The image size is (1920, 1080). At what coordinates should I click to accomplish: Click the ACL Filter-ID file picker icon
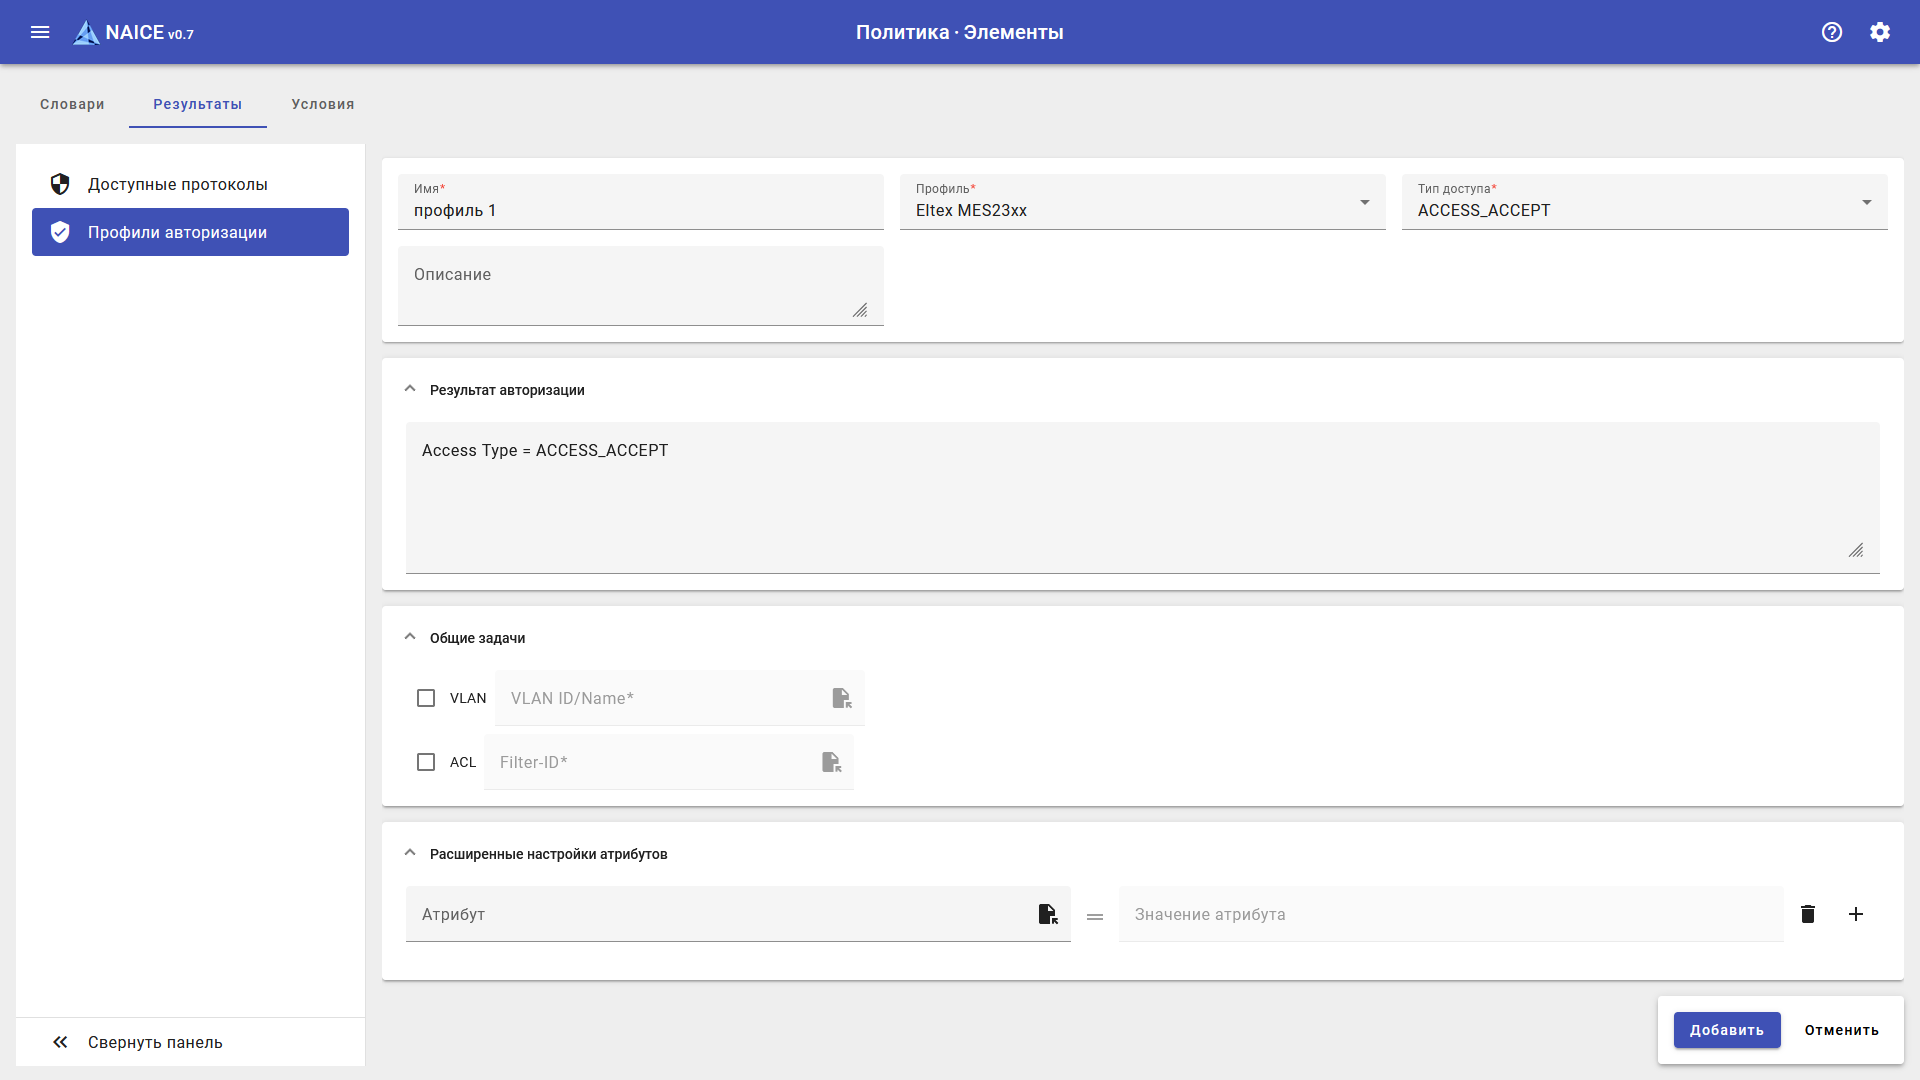click(x=831, y=762)
